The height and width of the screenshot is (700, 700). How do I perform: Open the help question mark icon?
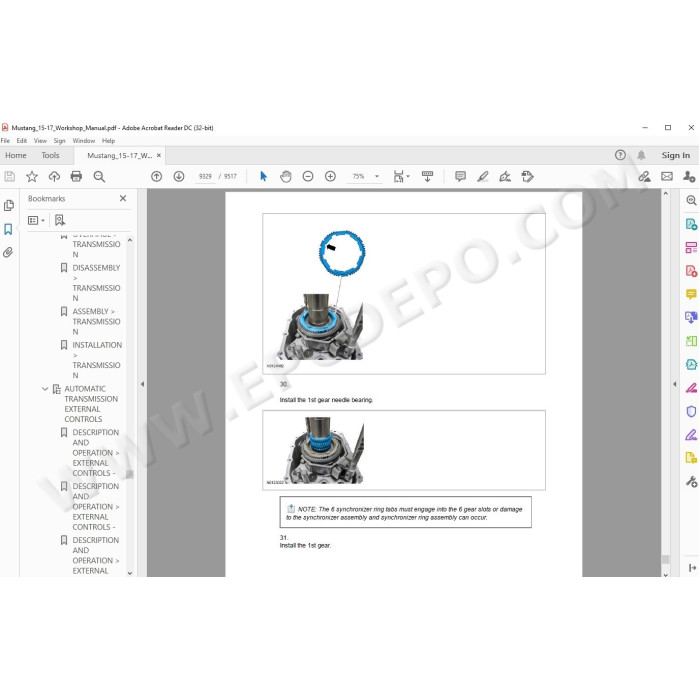click(x=620, y=155)
